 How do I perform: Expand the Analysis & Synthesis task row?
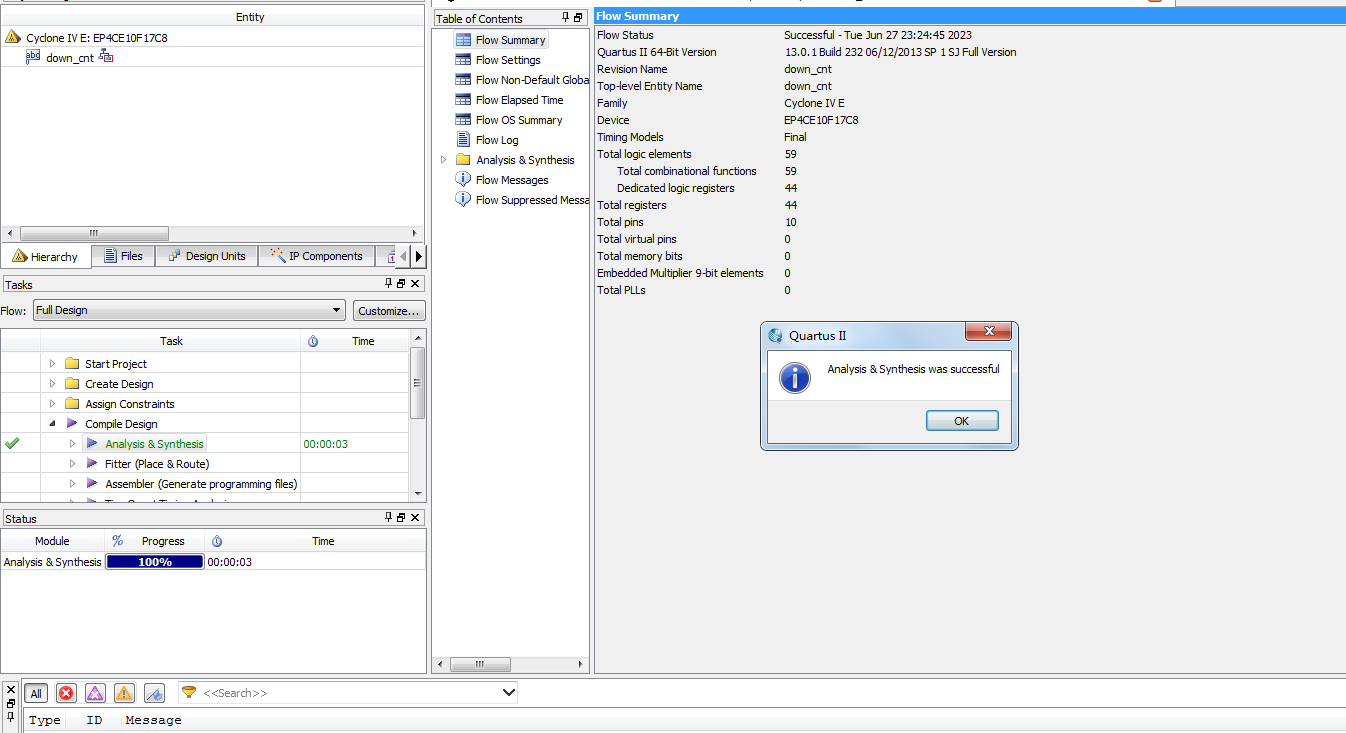72,444
